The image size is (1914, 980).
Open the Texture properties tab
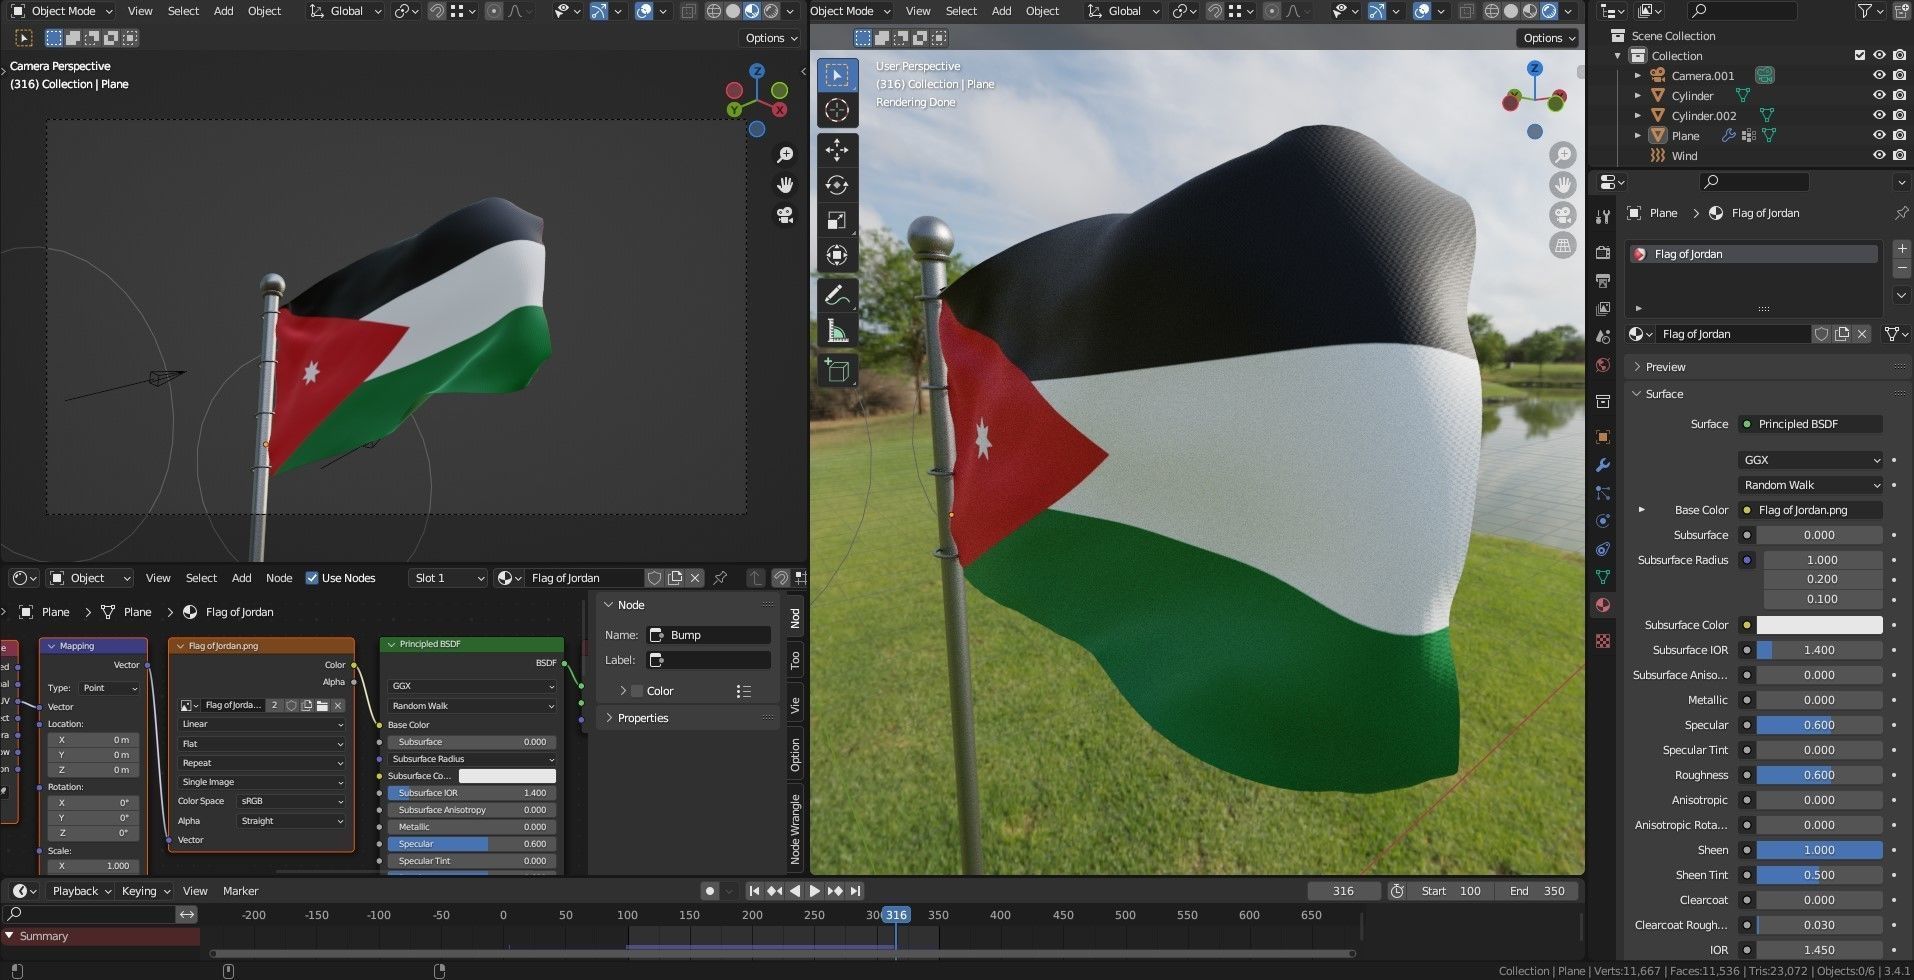pos(1603,641)
